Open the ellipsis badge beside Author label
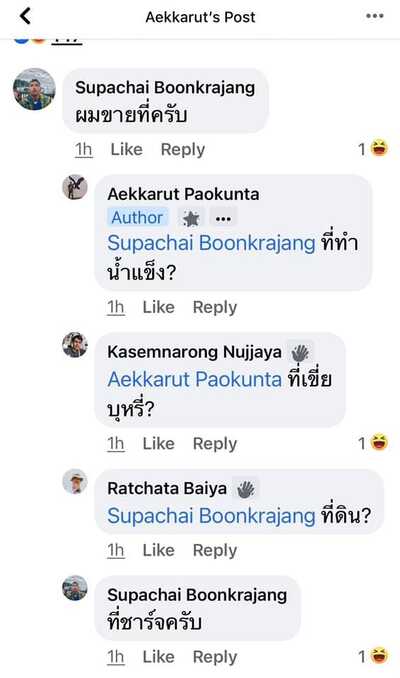 coord(223,218)
